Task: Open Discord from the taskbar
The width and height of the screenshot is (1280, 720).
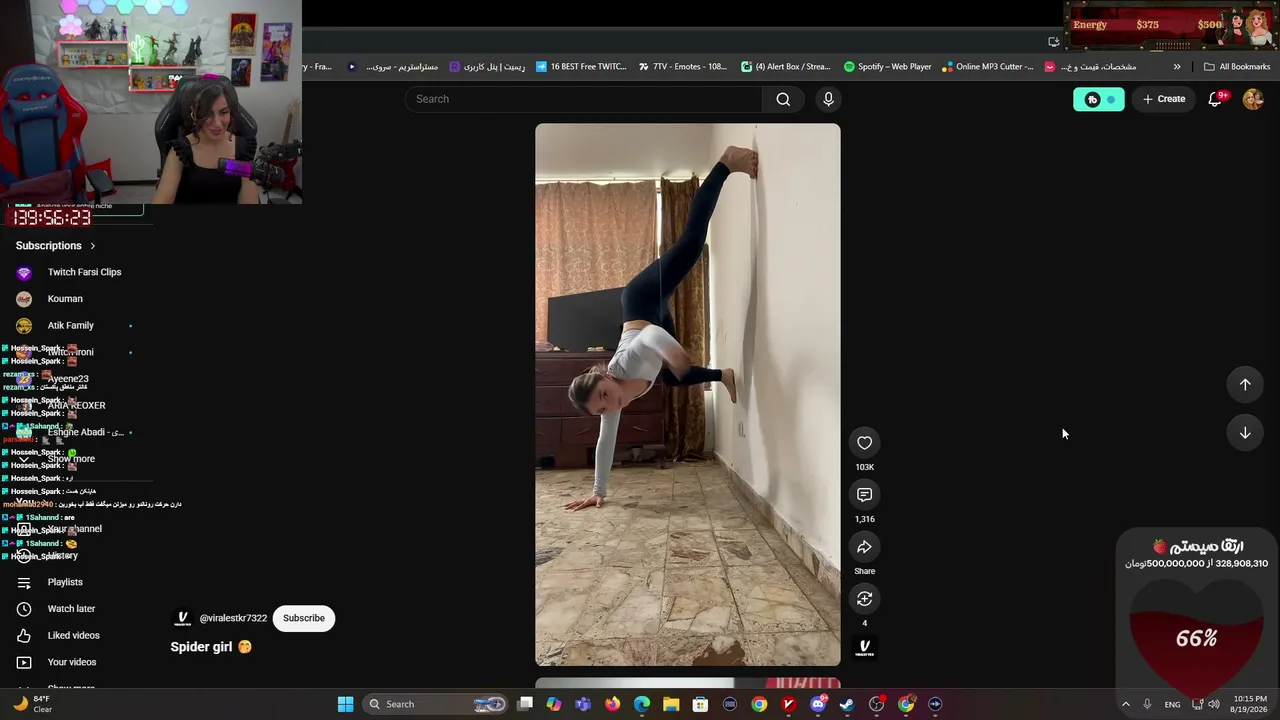Action: 818,704
